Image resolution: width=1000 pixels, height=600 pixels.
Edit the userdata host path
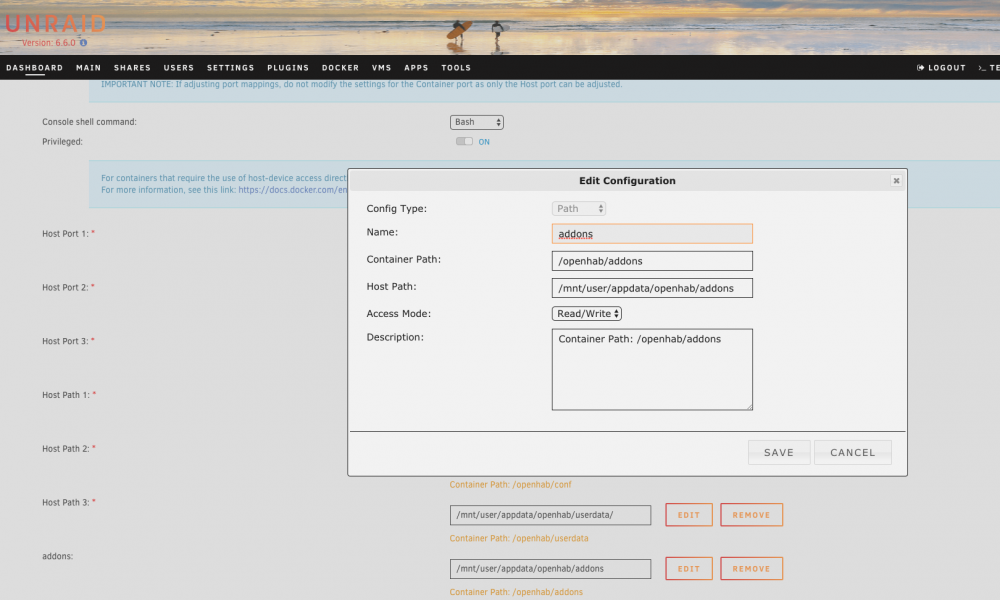tap(689, 515)
